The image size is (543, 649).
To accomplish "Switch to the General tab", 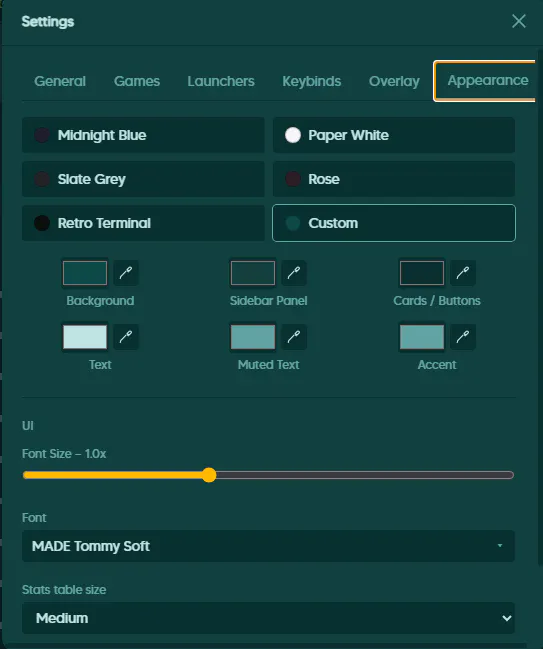I will [60, 81].
